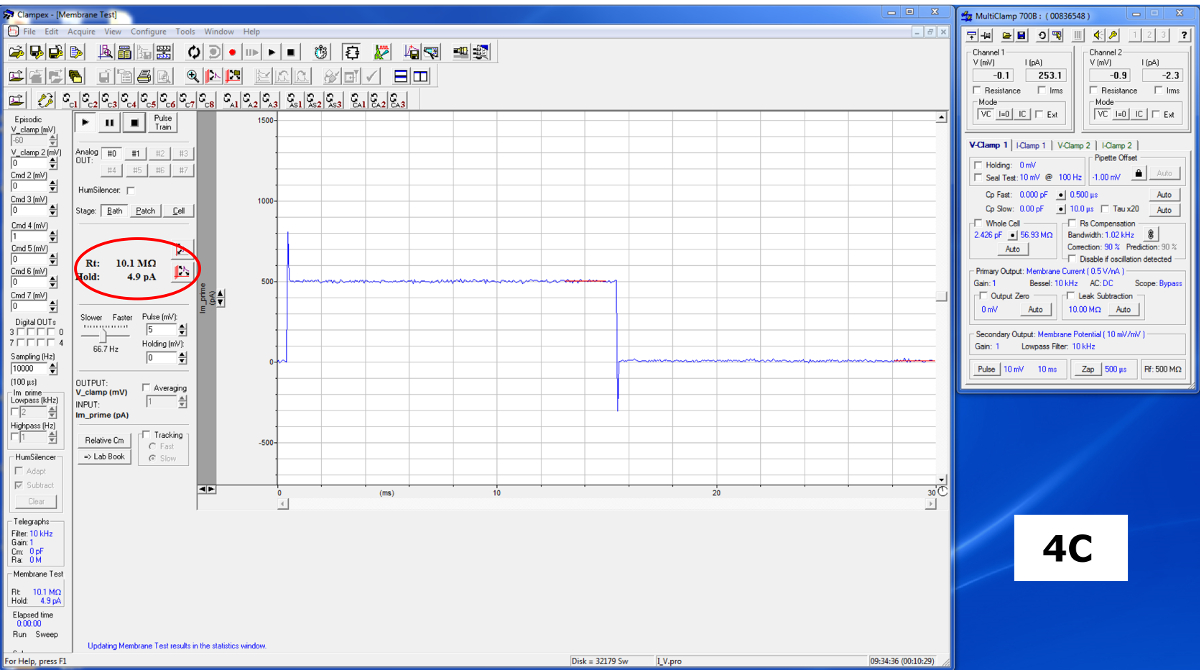Viewport: 1200px width, 670px height.
Task: Enable the HumSilencer checkbox
Action: tap(130, 190)
